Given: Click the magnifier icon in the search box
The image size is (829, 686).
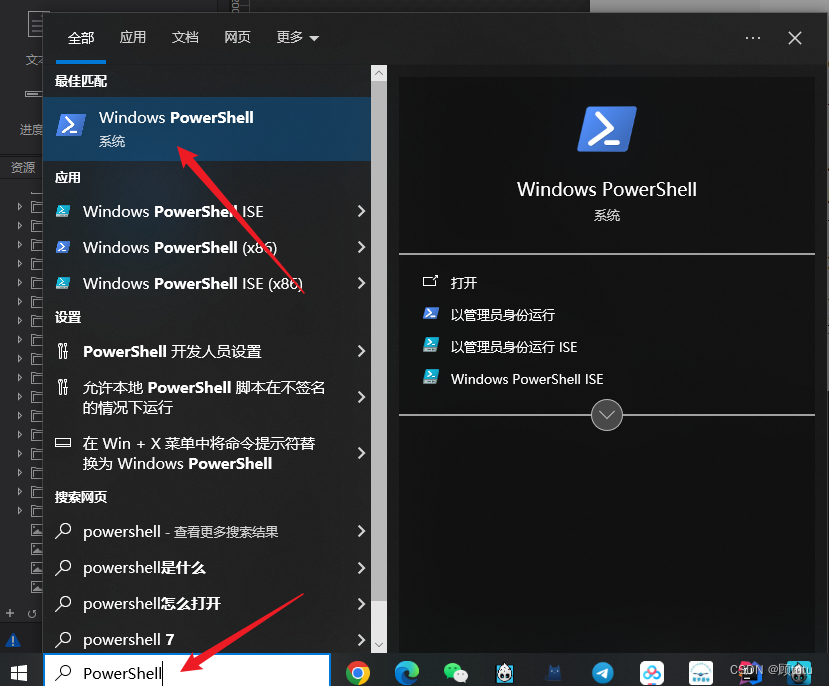Looking at the screenshot, I should tap(64, 672).
